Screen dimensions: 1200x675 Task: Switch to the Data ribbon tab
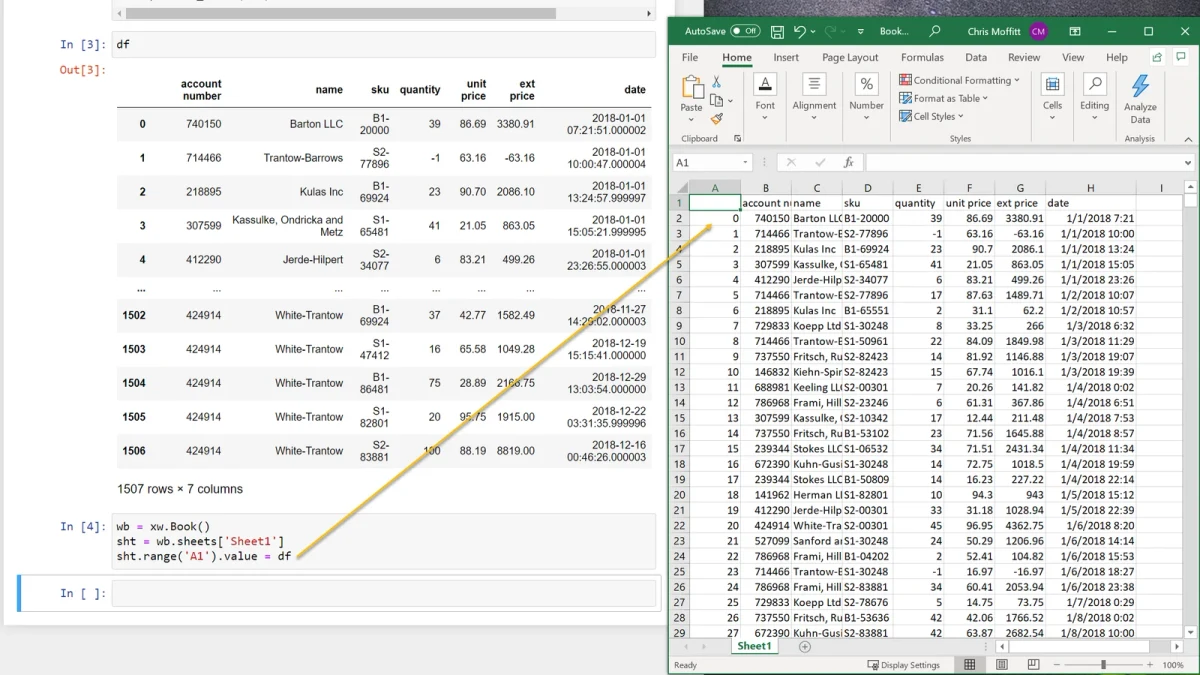click(976, 58)
